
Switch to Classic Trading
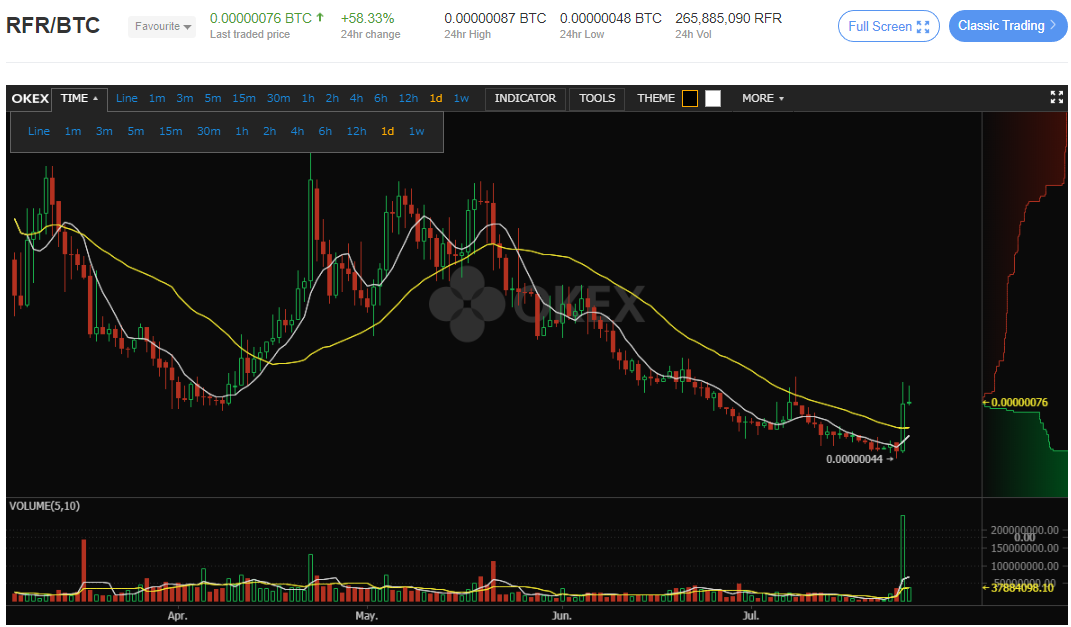1007,26
